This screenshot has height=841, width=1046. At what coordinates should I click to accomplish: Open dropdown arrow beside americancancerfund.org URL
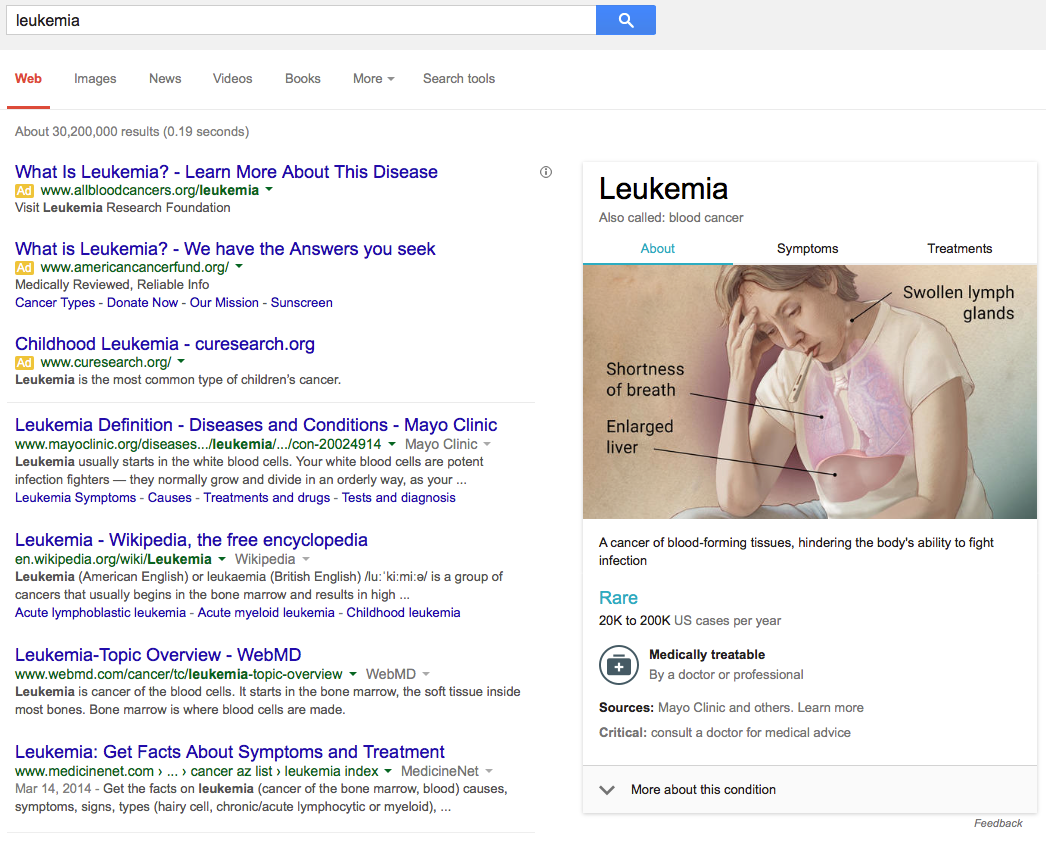[x=239, y=266]
